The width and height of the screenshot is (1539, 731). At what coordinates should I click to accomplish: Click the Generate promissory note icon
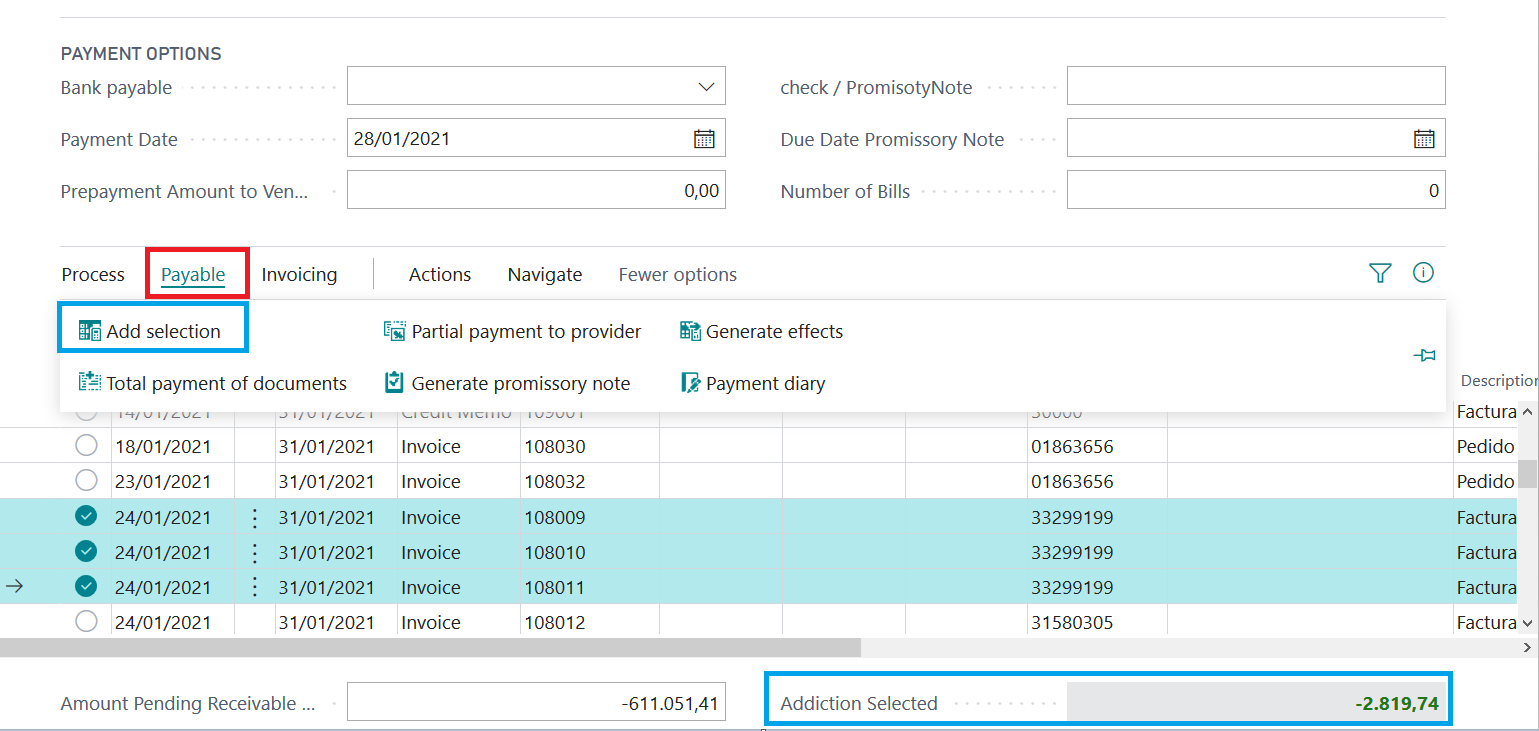(395, 383)
